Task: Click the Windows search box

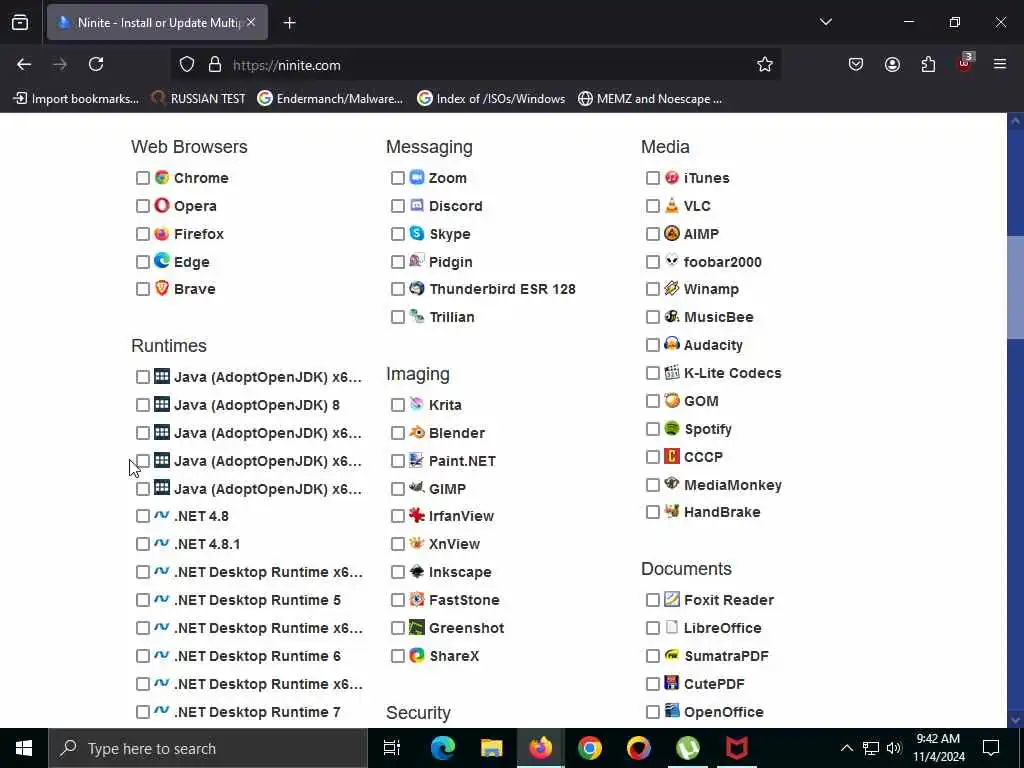Action: point(208,748)
